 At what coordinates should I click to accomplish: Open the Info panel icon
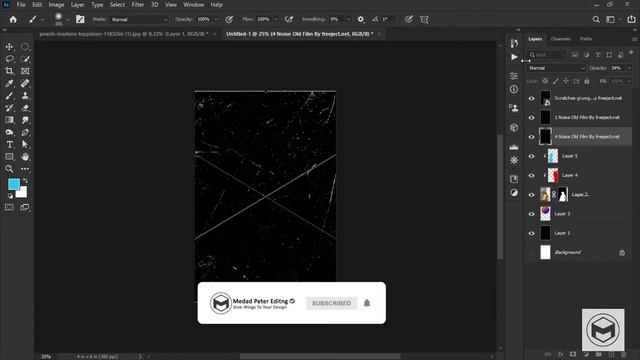tap(514, 89)
